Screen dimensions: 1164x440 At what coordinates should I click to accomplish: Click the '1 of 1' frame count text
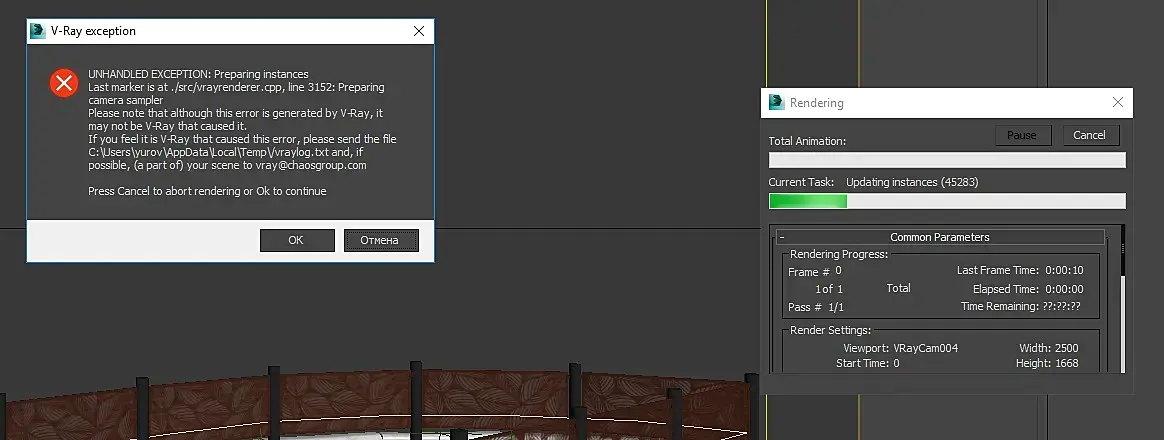click(x=829, y=289)
